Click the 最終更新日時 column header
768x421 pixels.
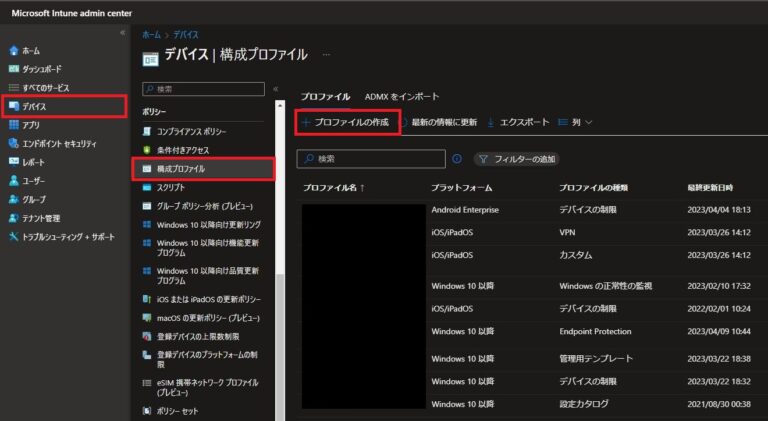710,187
